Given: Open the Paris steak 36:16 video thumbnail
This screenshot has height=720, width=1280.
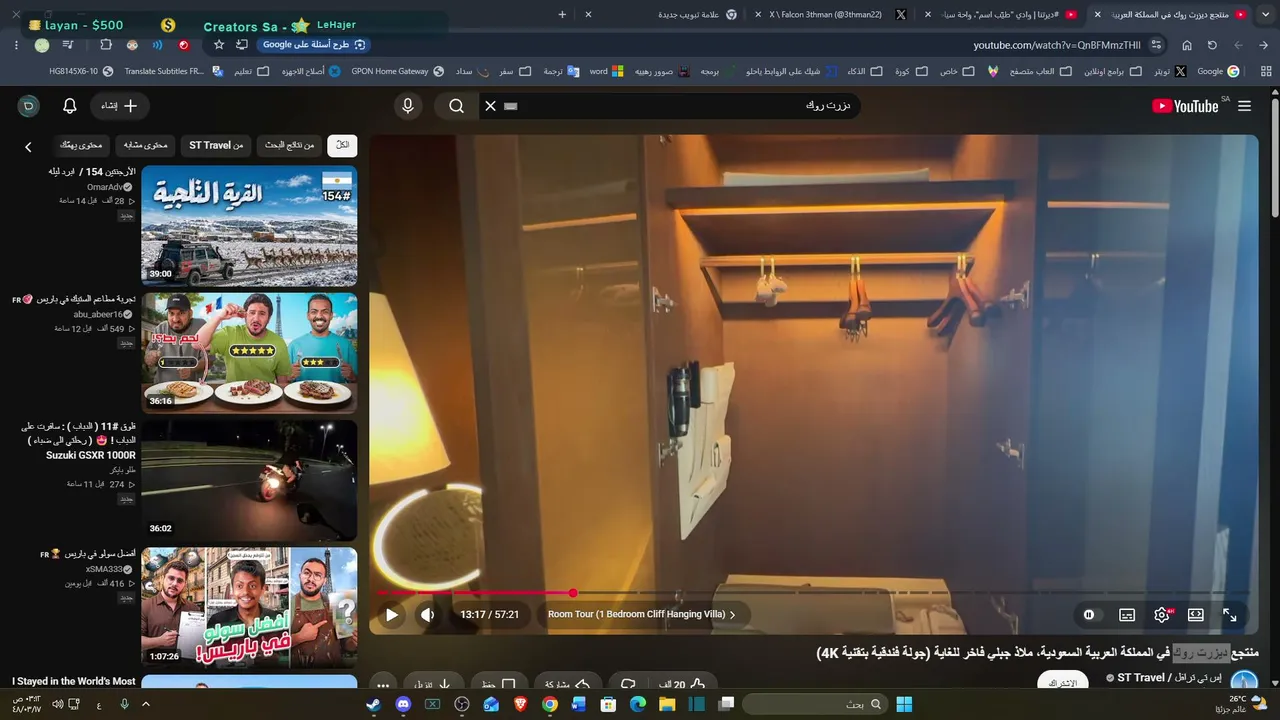Looking at the screenshot, I should (x=249, y=353).
